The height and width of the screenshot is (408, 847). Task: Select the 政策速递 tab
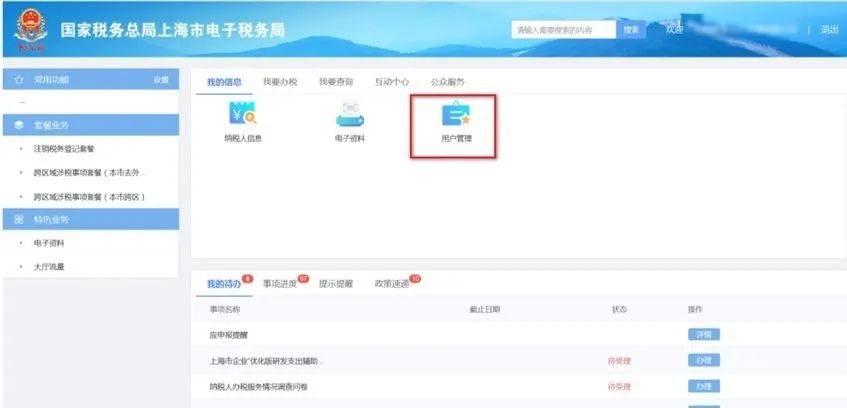tap(392, 284)
